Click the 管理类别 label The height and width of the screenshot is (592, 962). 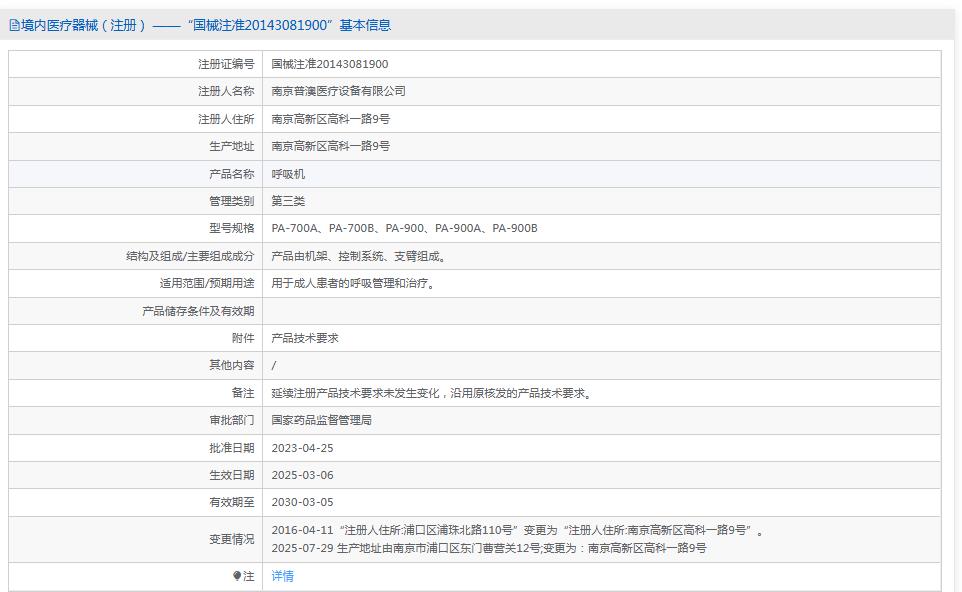click(x=231, y=201)
